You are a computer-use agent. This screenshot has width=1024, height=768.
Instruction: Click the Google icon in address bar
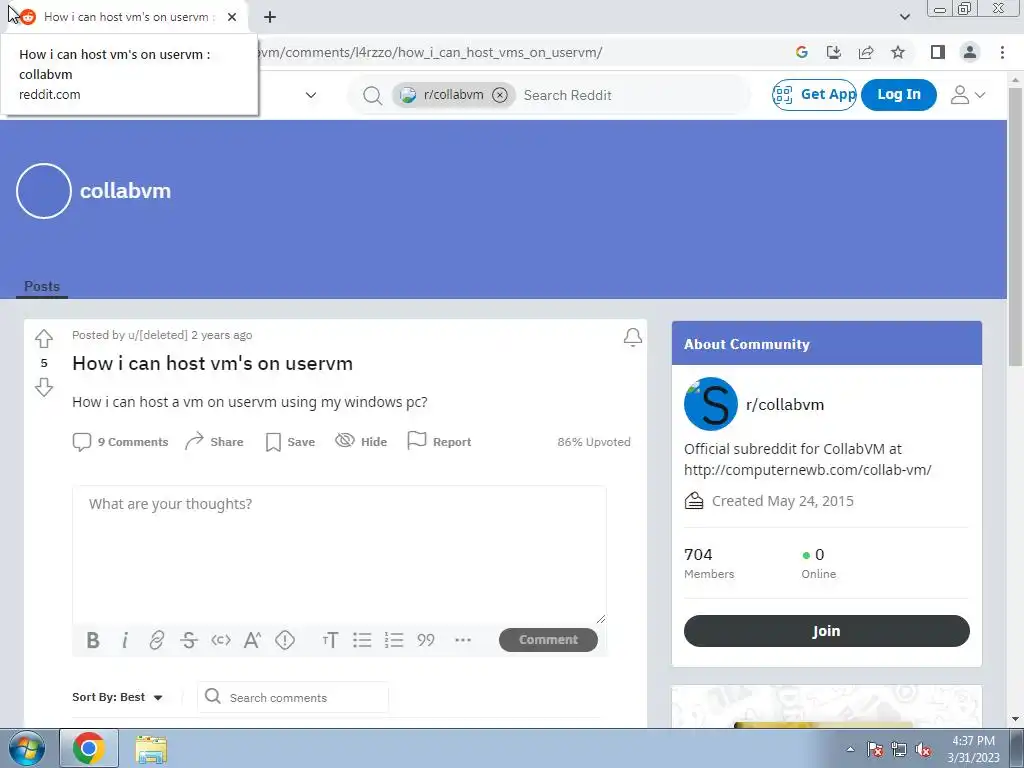click(801, 52)
